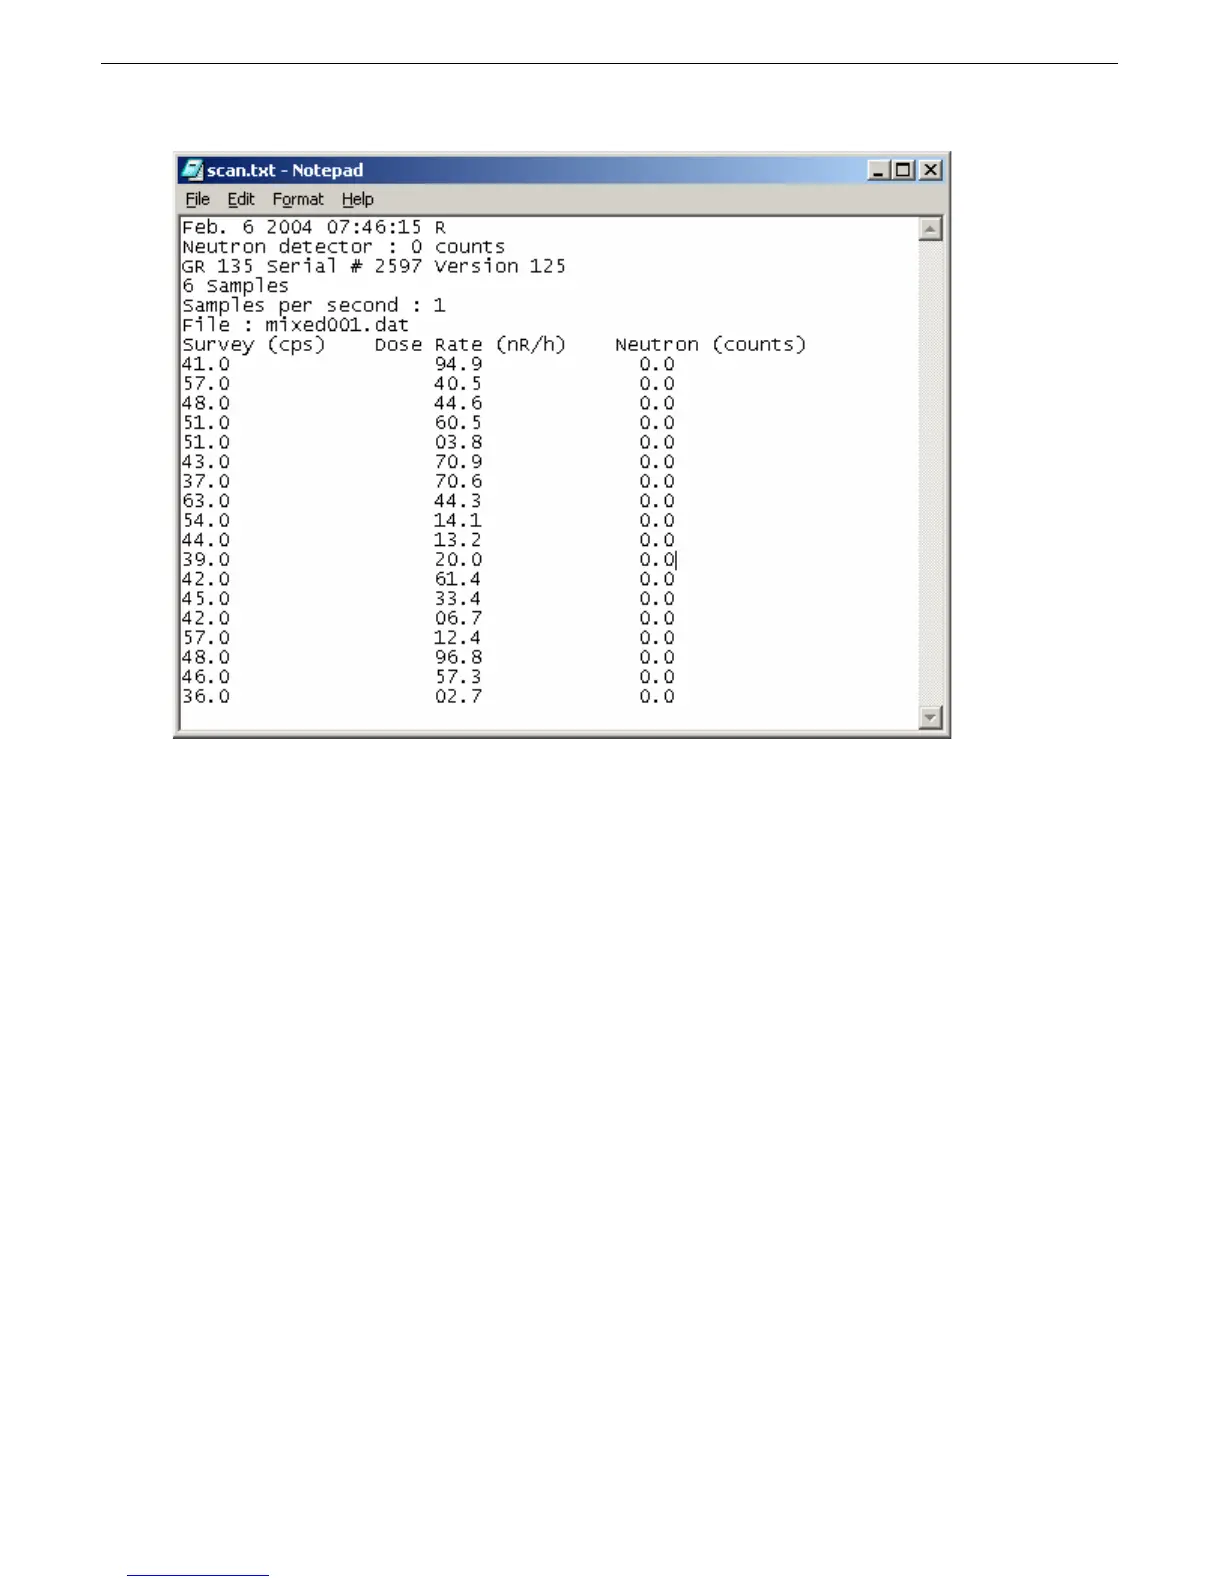Click dose rate value 14.1

458,520
